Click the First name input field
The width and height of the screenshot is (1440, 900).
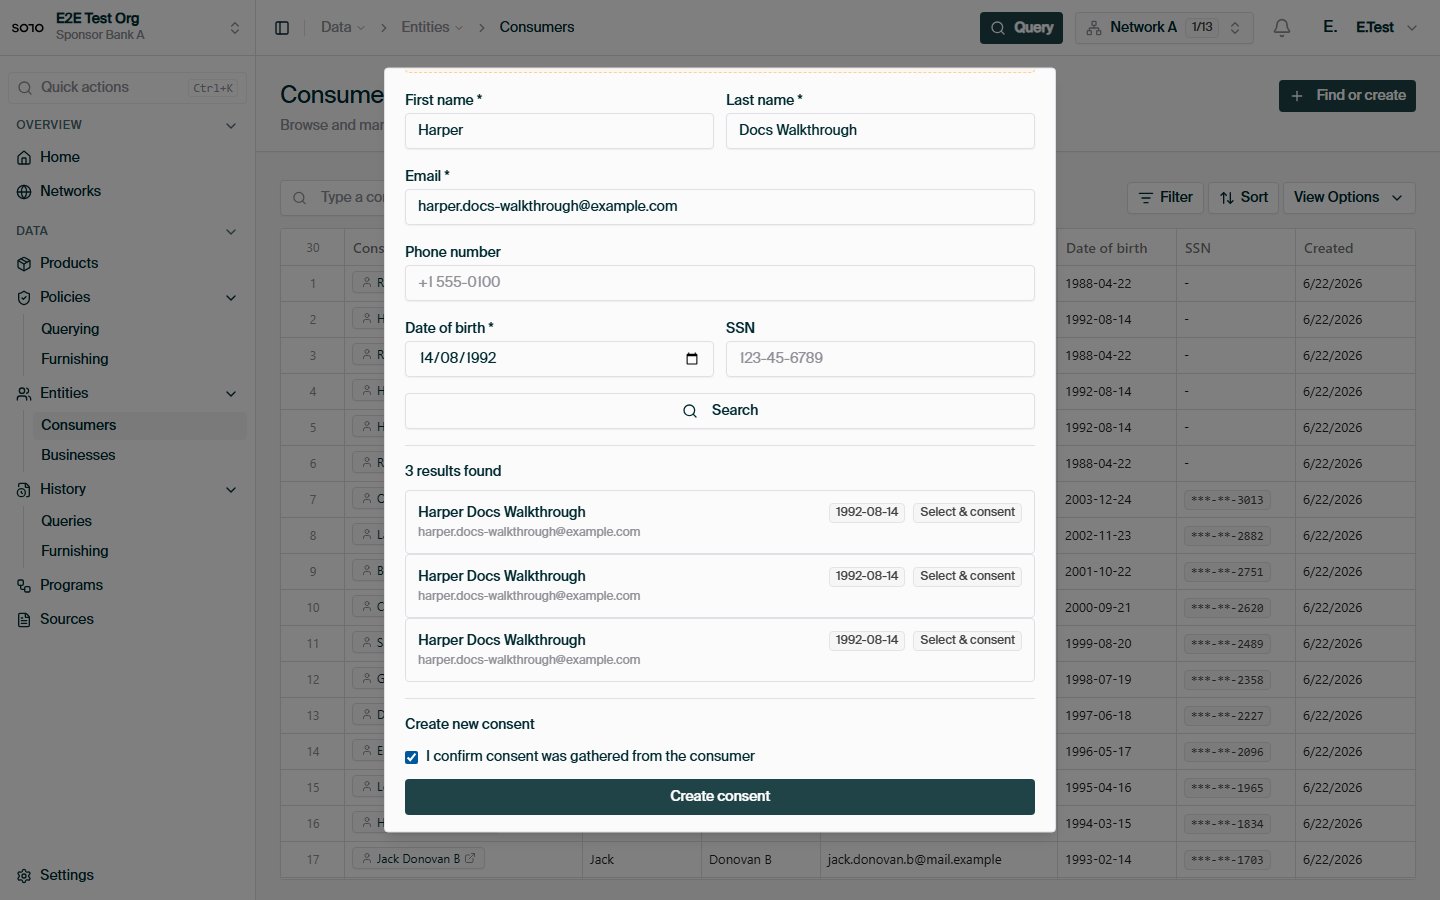[x=559, y=131]
